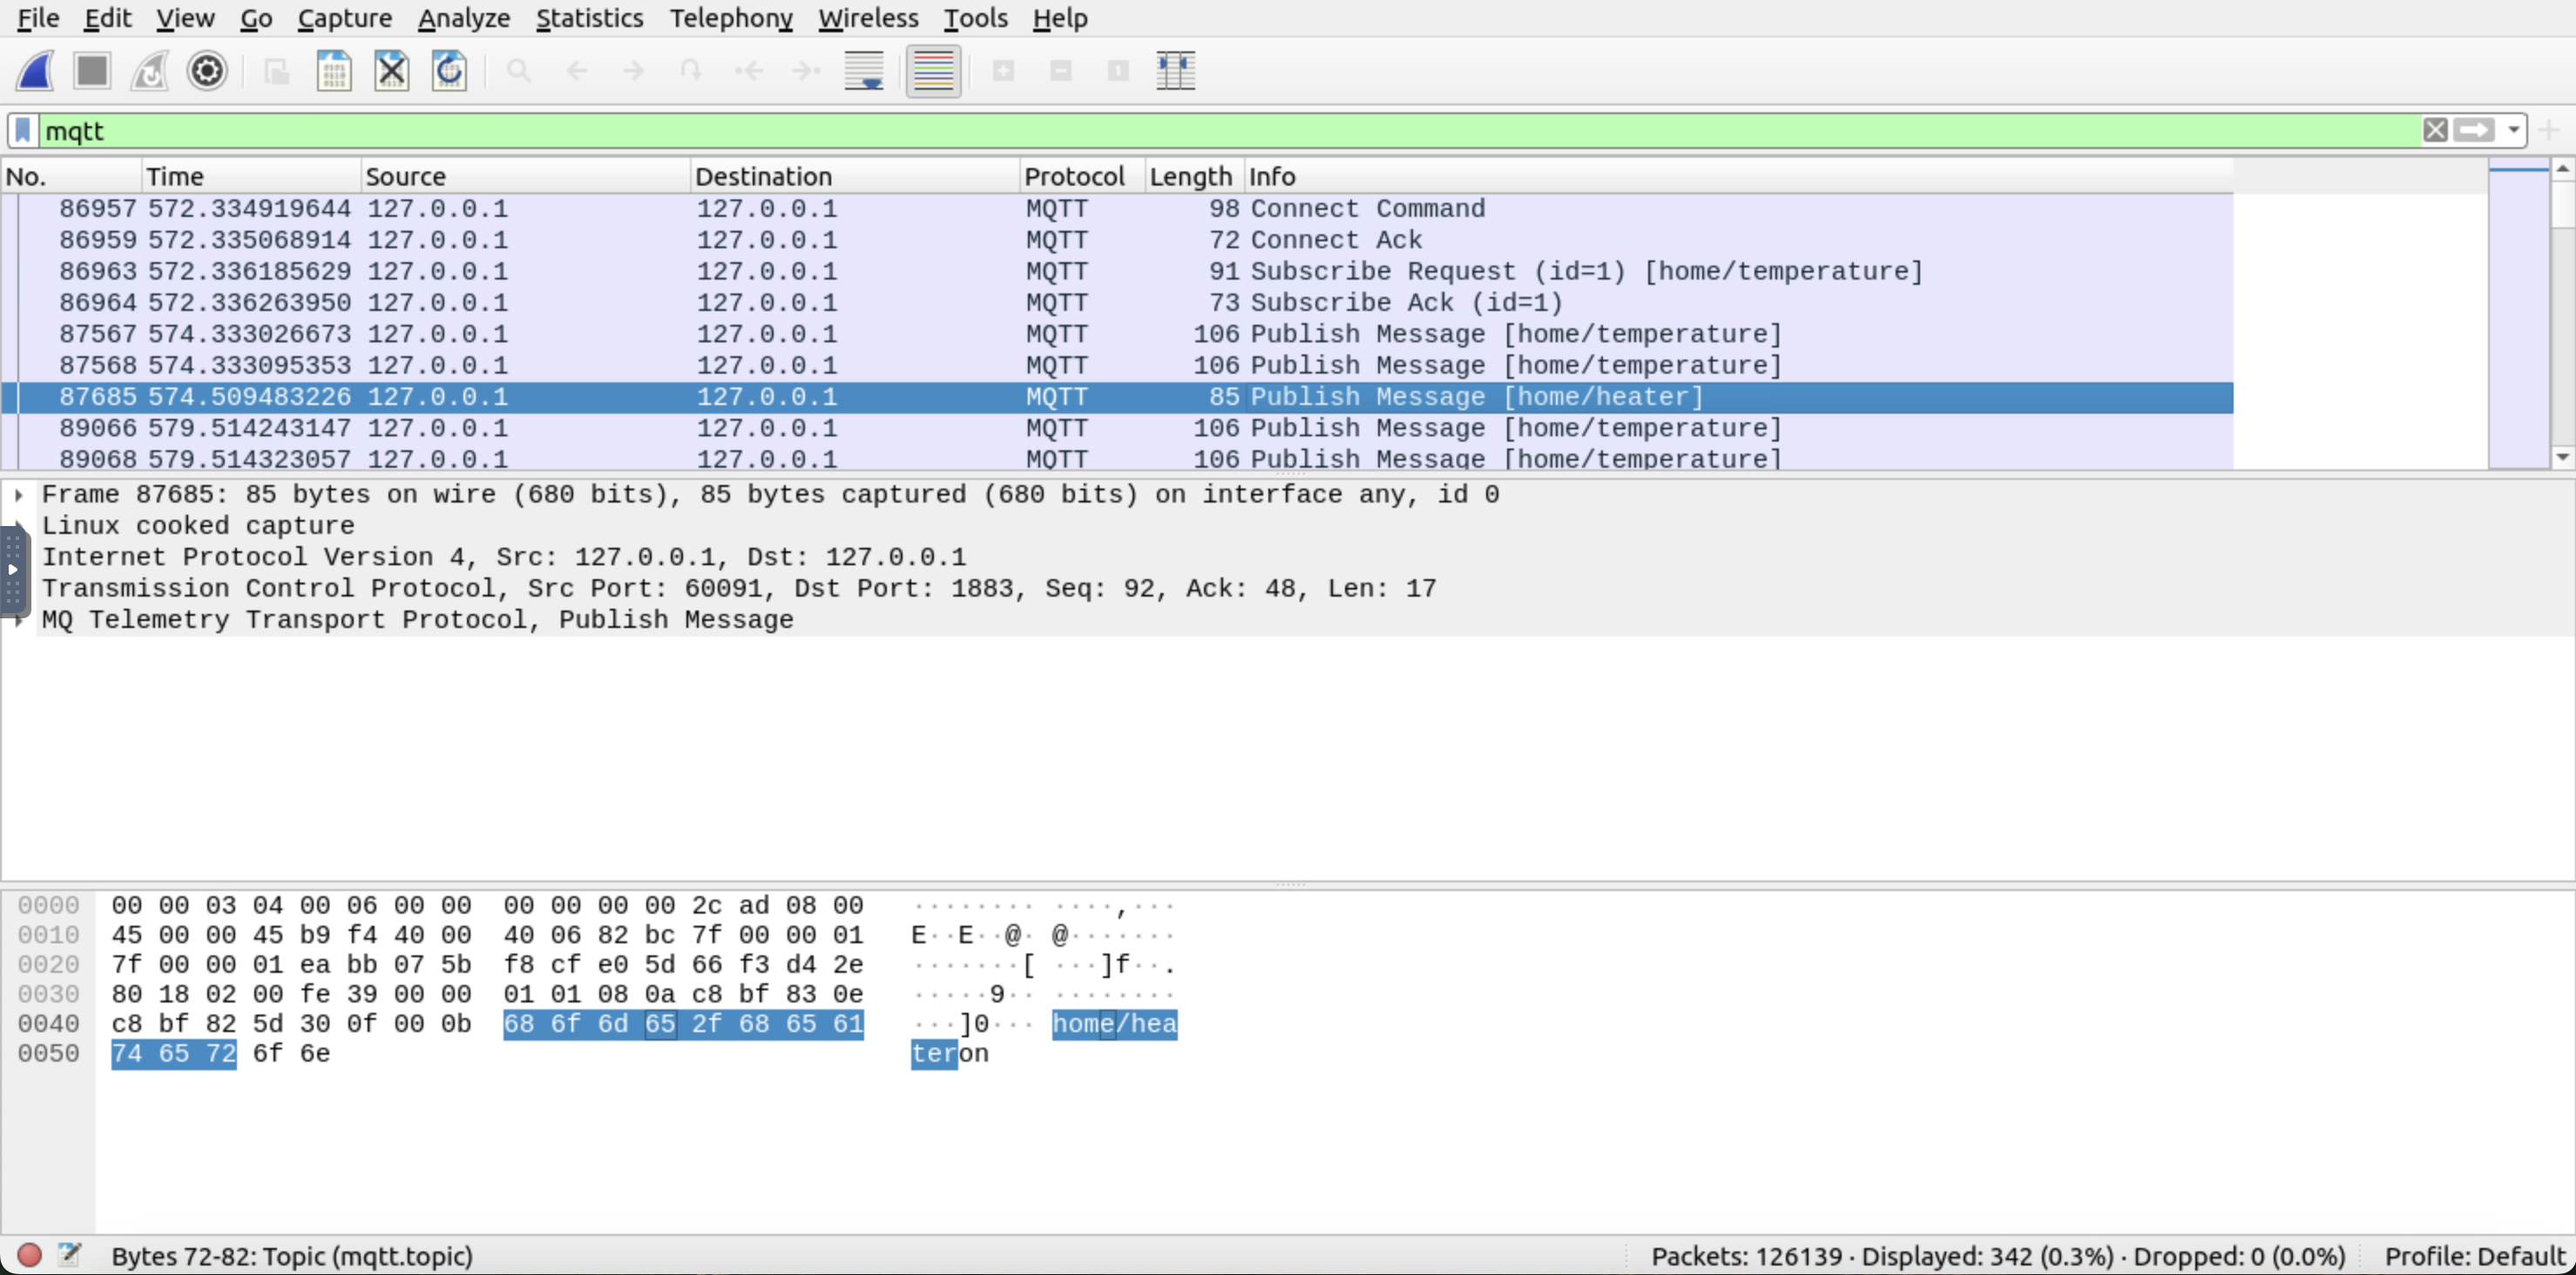The height and width of the screenshot is (1275, 2576).
Task: Toggle packet list colorization
Action: pos(933,71)
